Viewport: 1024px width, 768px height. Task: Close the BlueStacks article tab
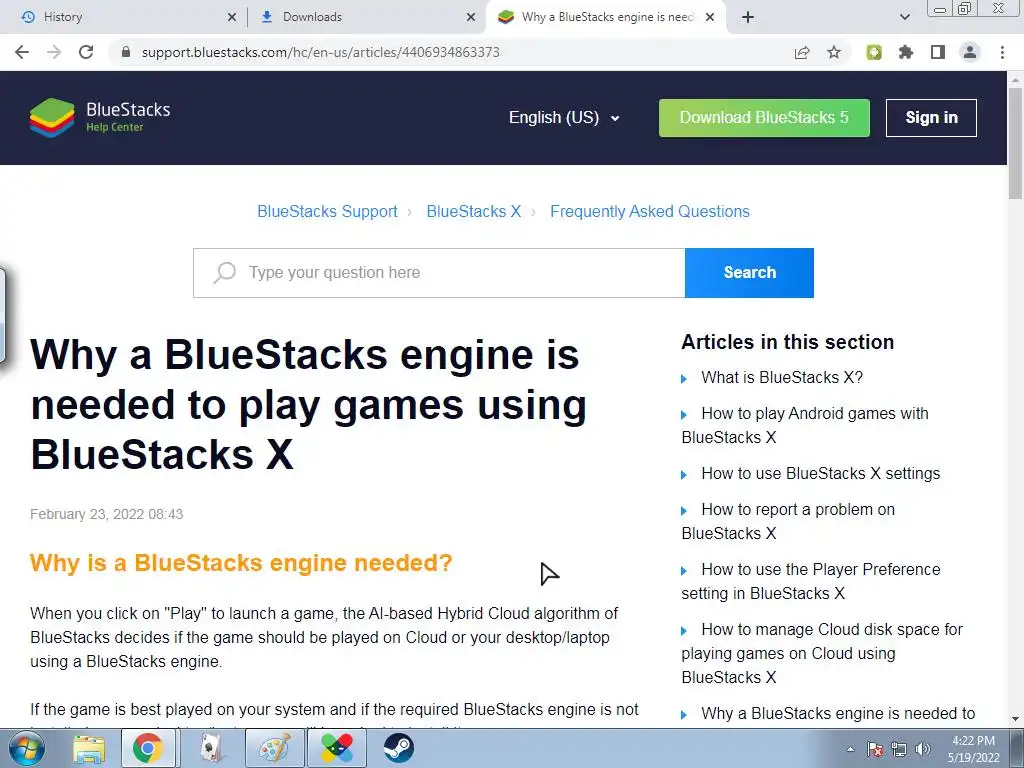click(711, 18)
